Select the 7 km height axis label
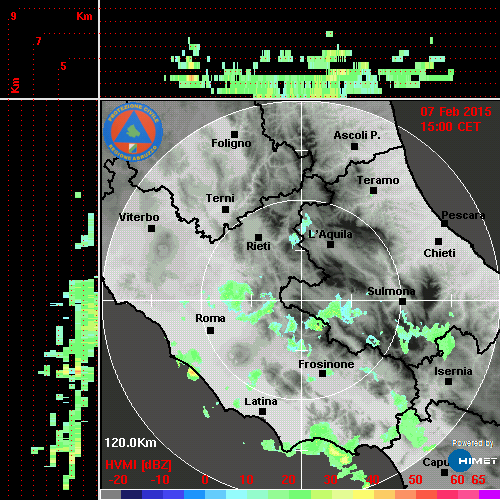Screen dimensions: 500x500 [39, 41]
